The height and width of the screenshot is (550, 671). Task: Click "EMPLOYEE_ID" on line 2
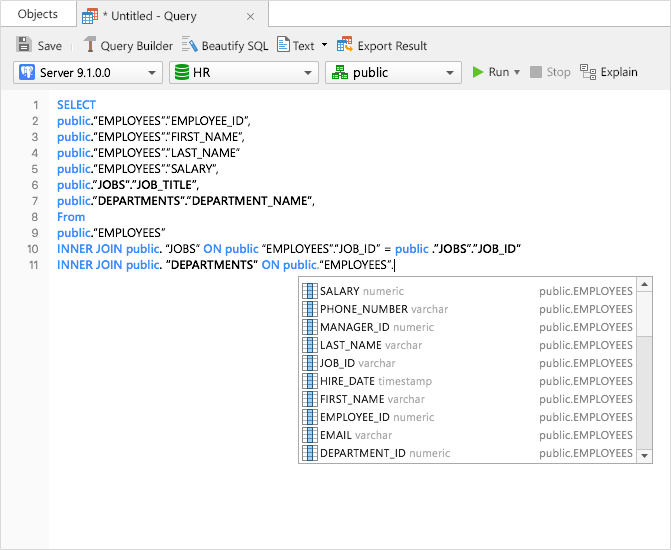tap(207, 121)
